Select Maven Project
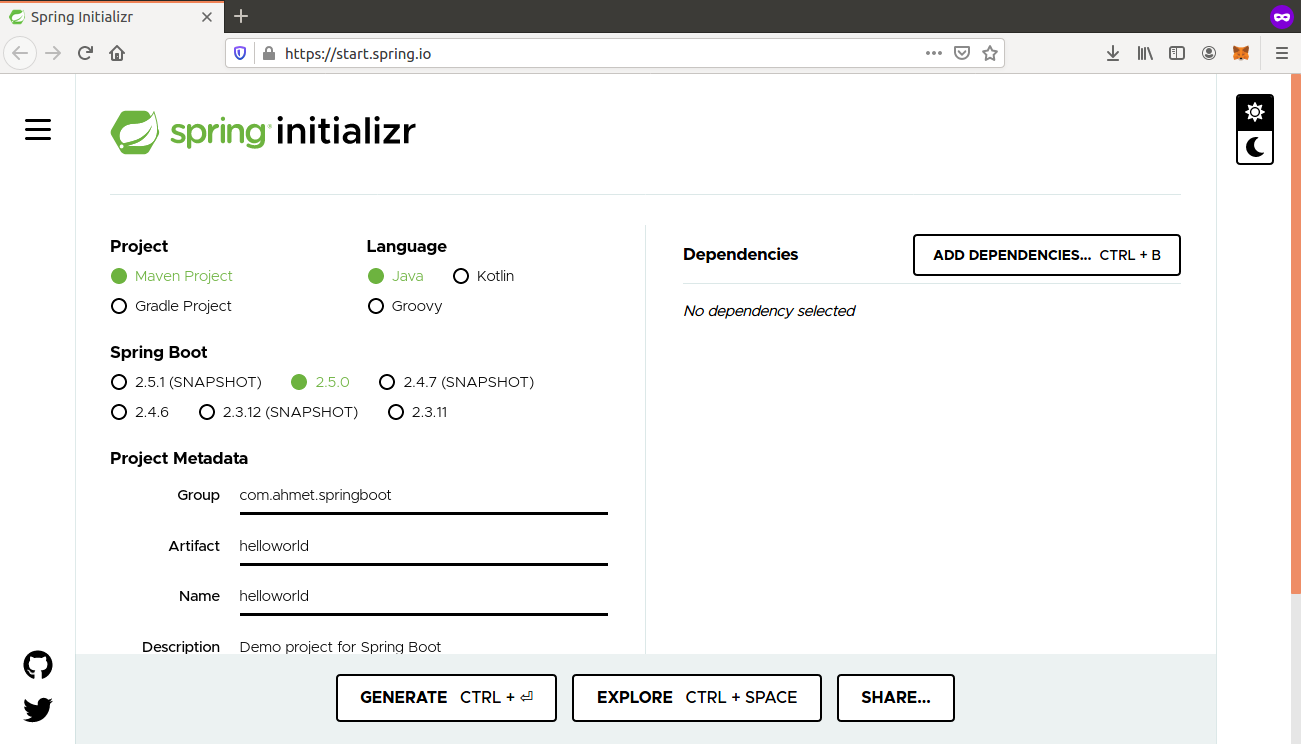 (172, 276)
